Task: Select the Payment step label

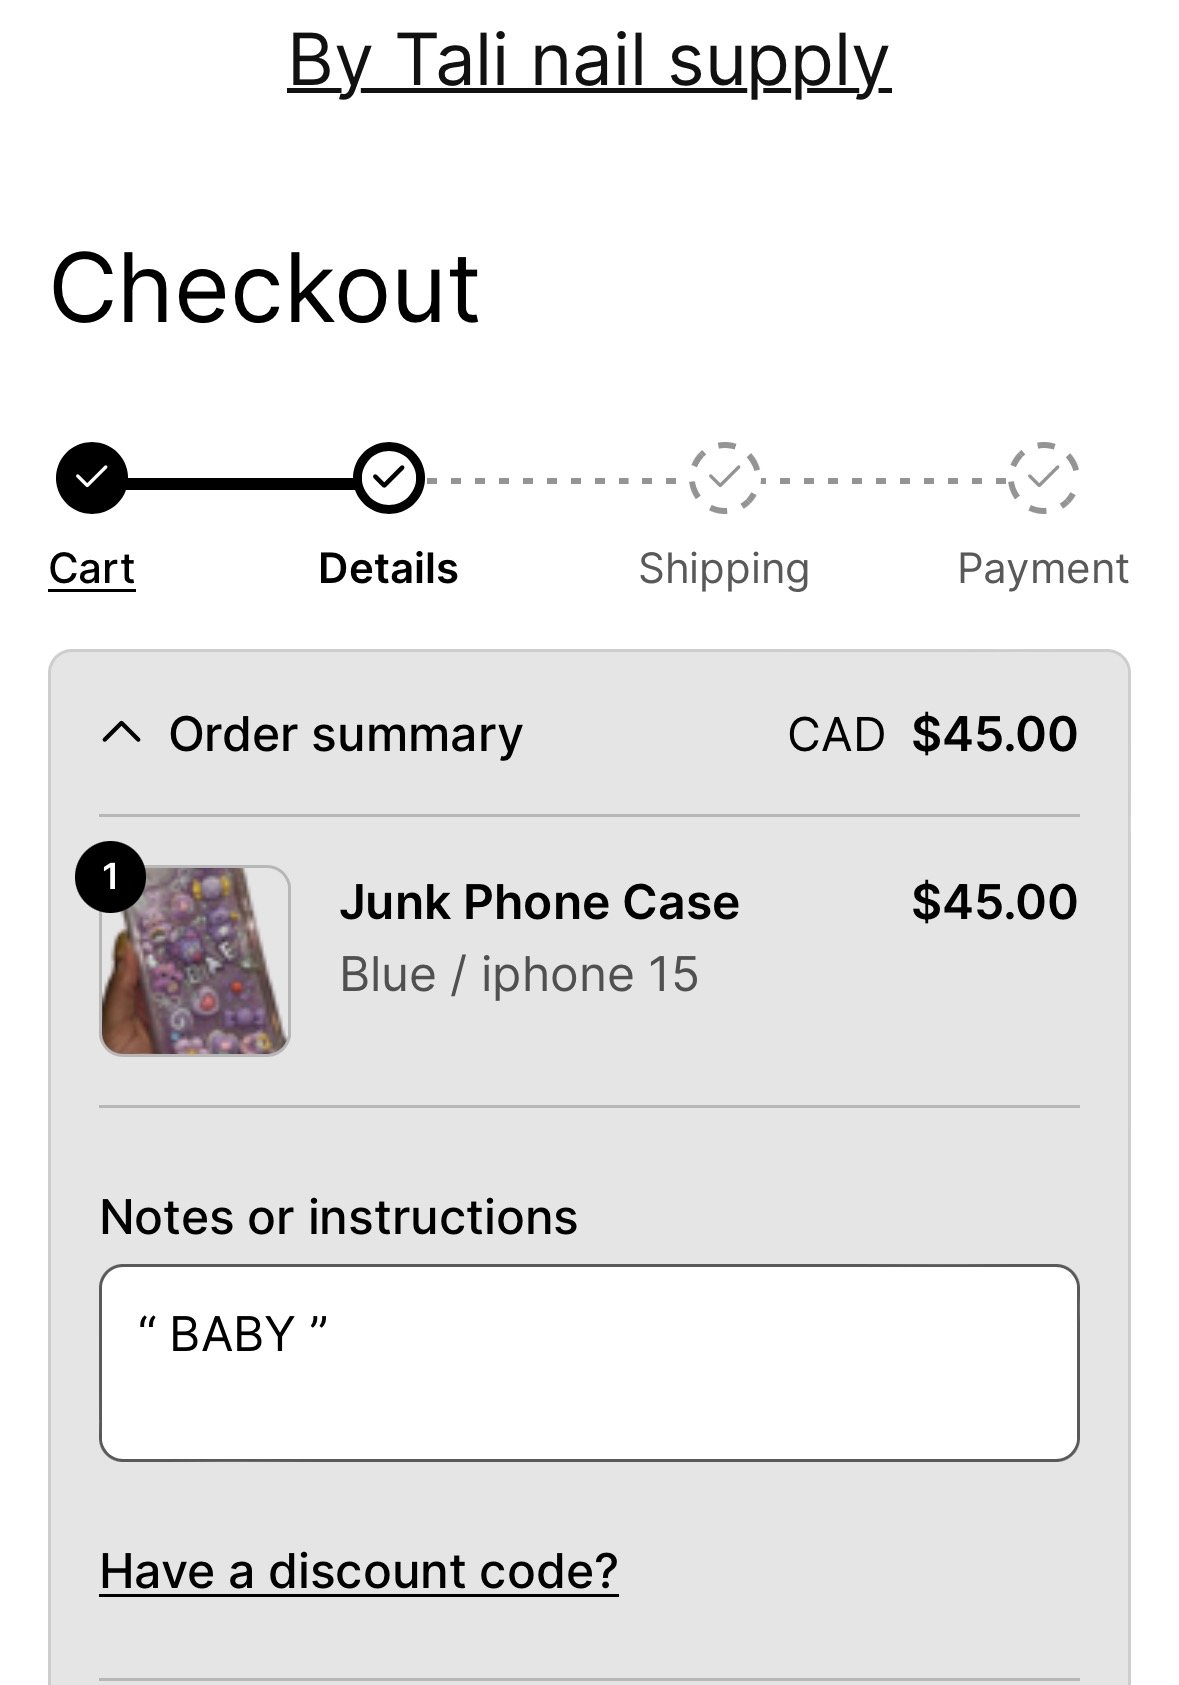Action: tap(1043, 569)
